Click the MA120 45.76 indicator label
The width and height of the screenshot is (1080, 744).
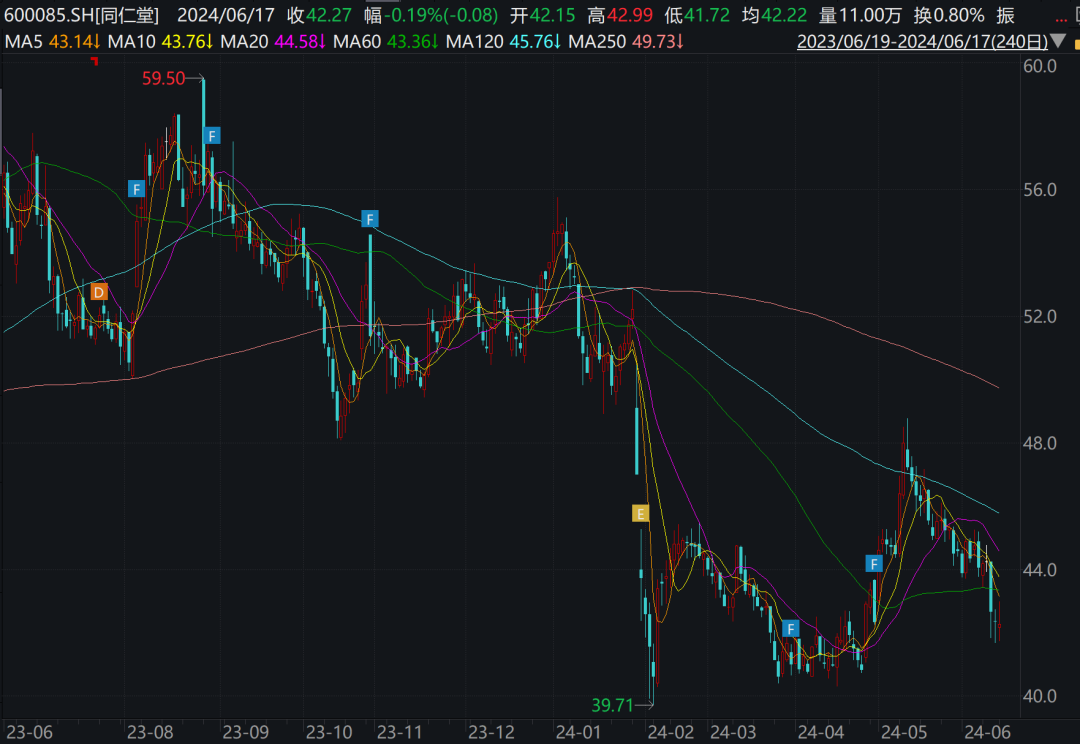503,42
